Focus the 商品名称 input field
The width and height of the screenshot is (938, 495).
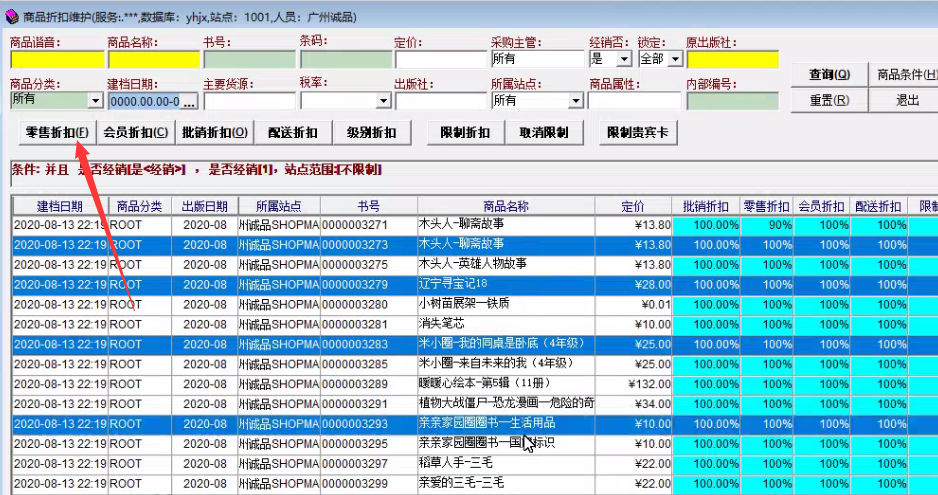(154, 60)
